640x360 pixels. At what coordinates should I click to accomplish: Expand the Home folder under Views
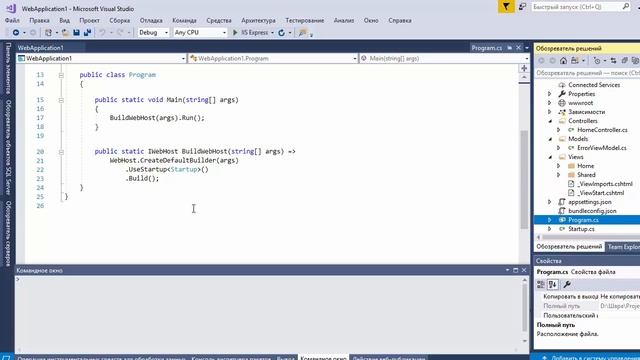coord(559,166)
